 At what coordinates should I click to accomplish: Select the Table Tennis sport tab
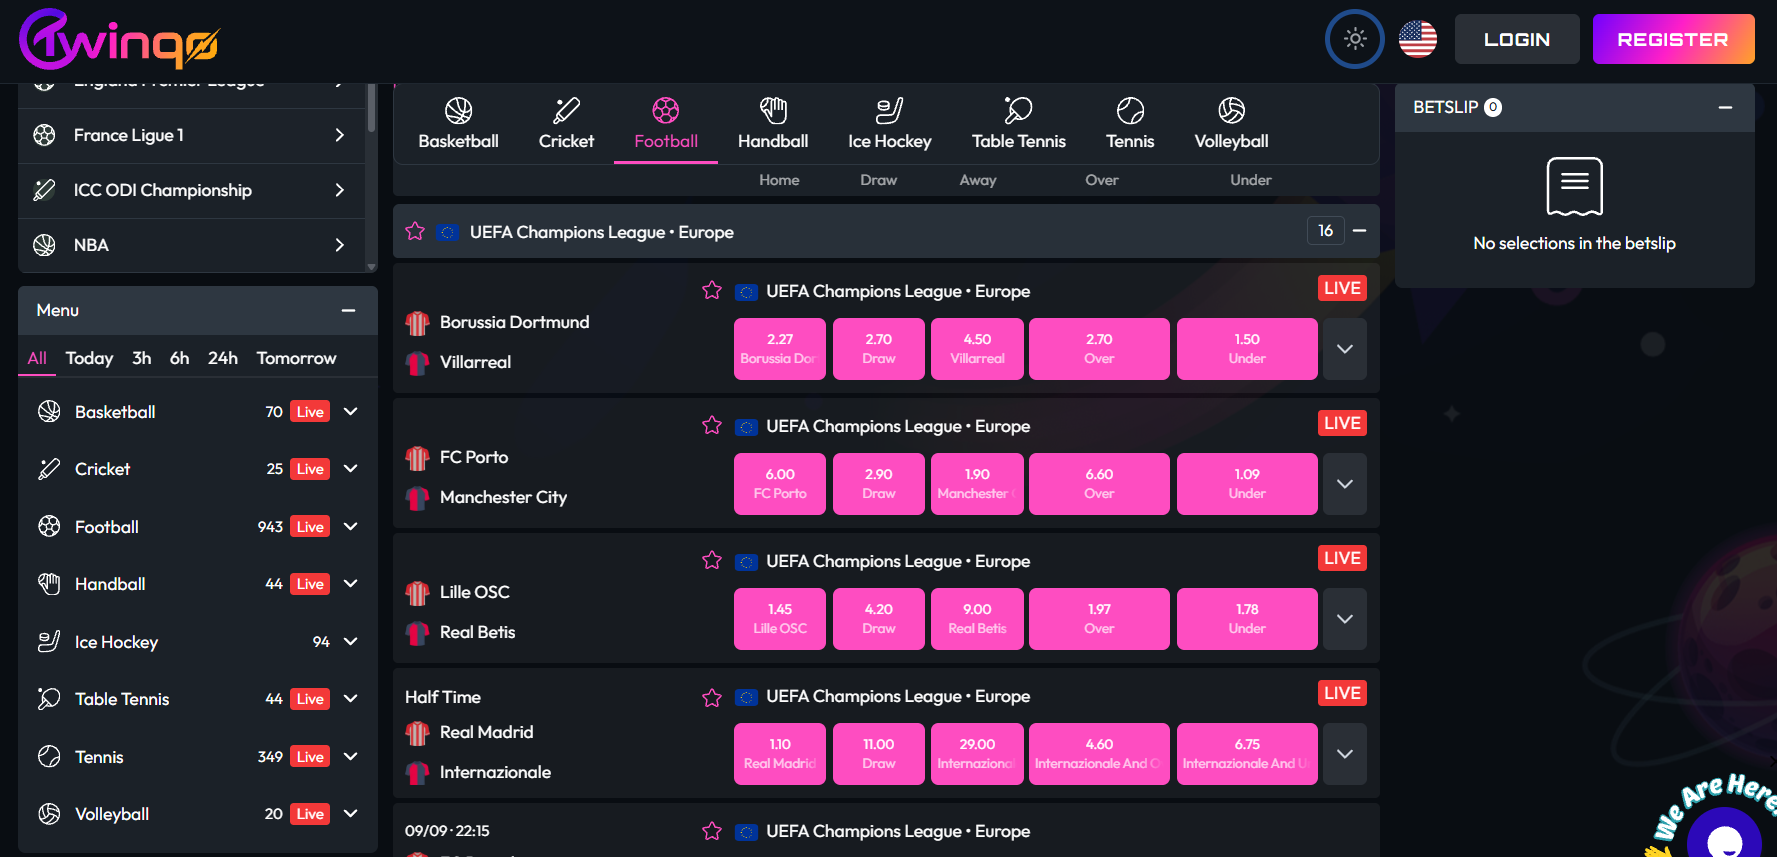tap(1019, 124)
